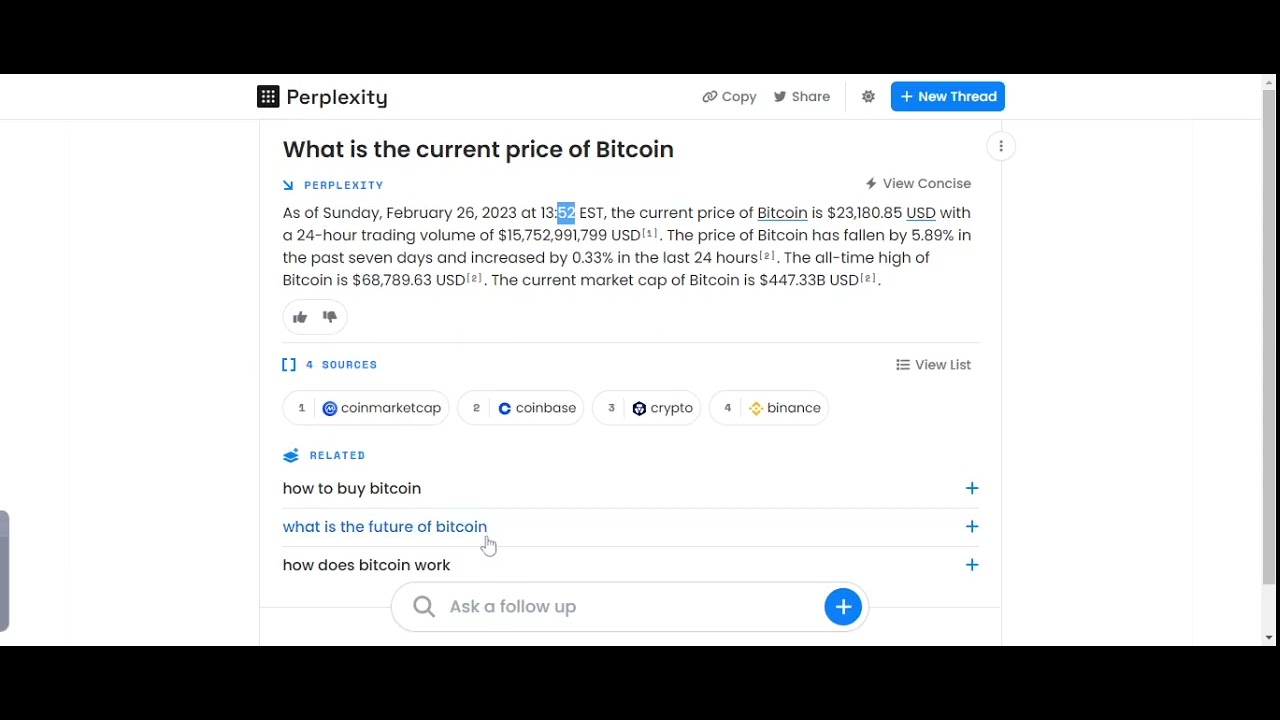Click the blue plus submit button
The image size is (1280, 720).
843,607
